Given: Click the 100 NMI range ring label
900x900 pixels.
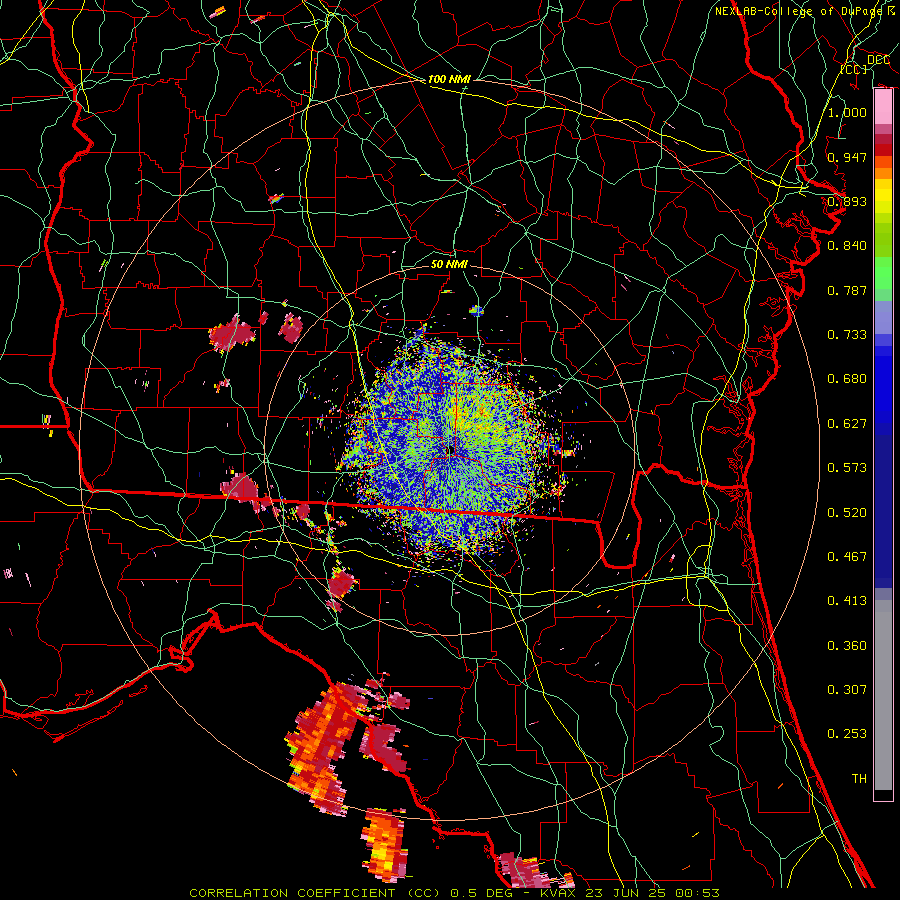Looking at the screenshot, I should point(449,79).
